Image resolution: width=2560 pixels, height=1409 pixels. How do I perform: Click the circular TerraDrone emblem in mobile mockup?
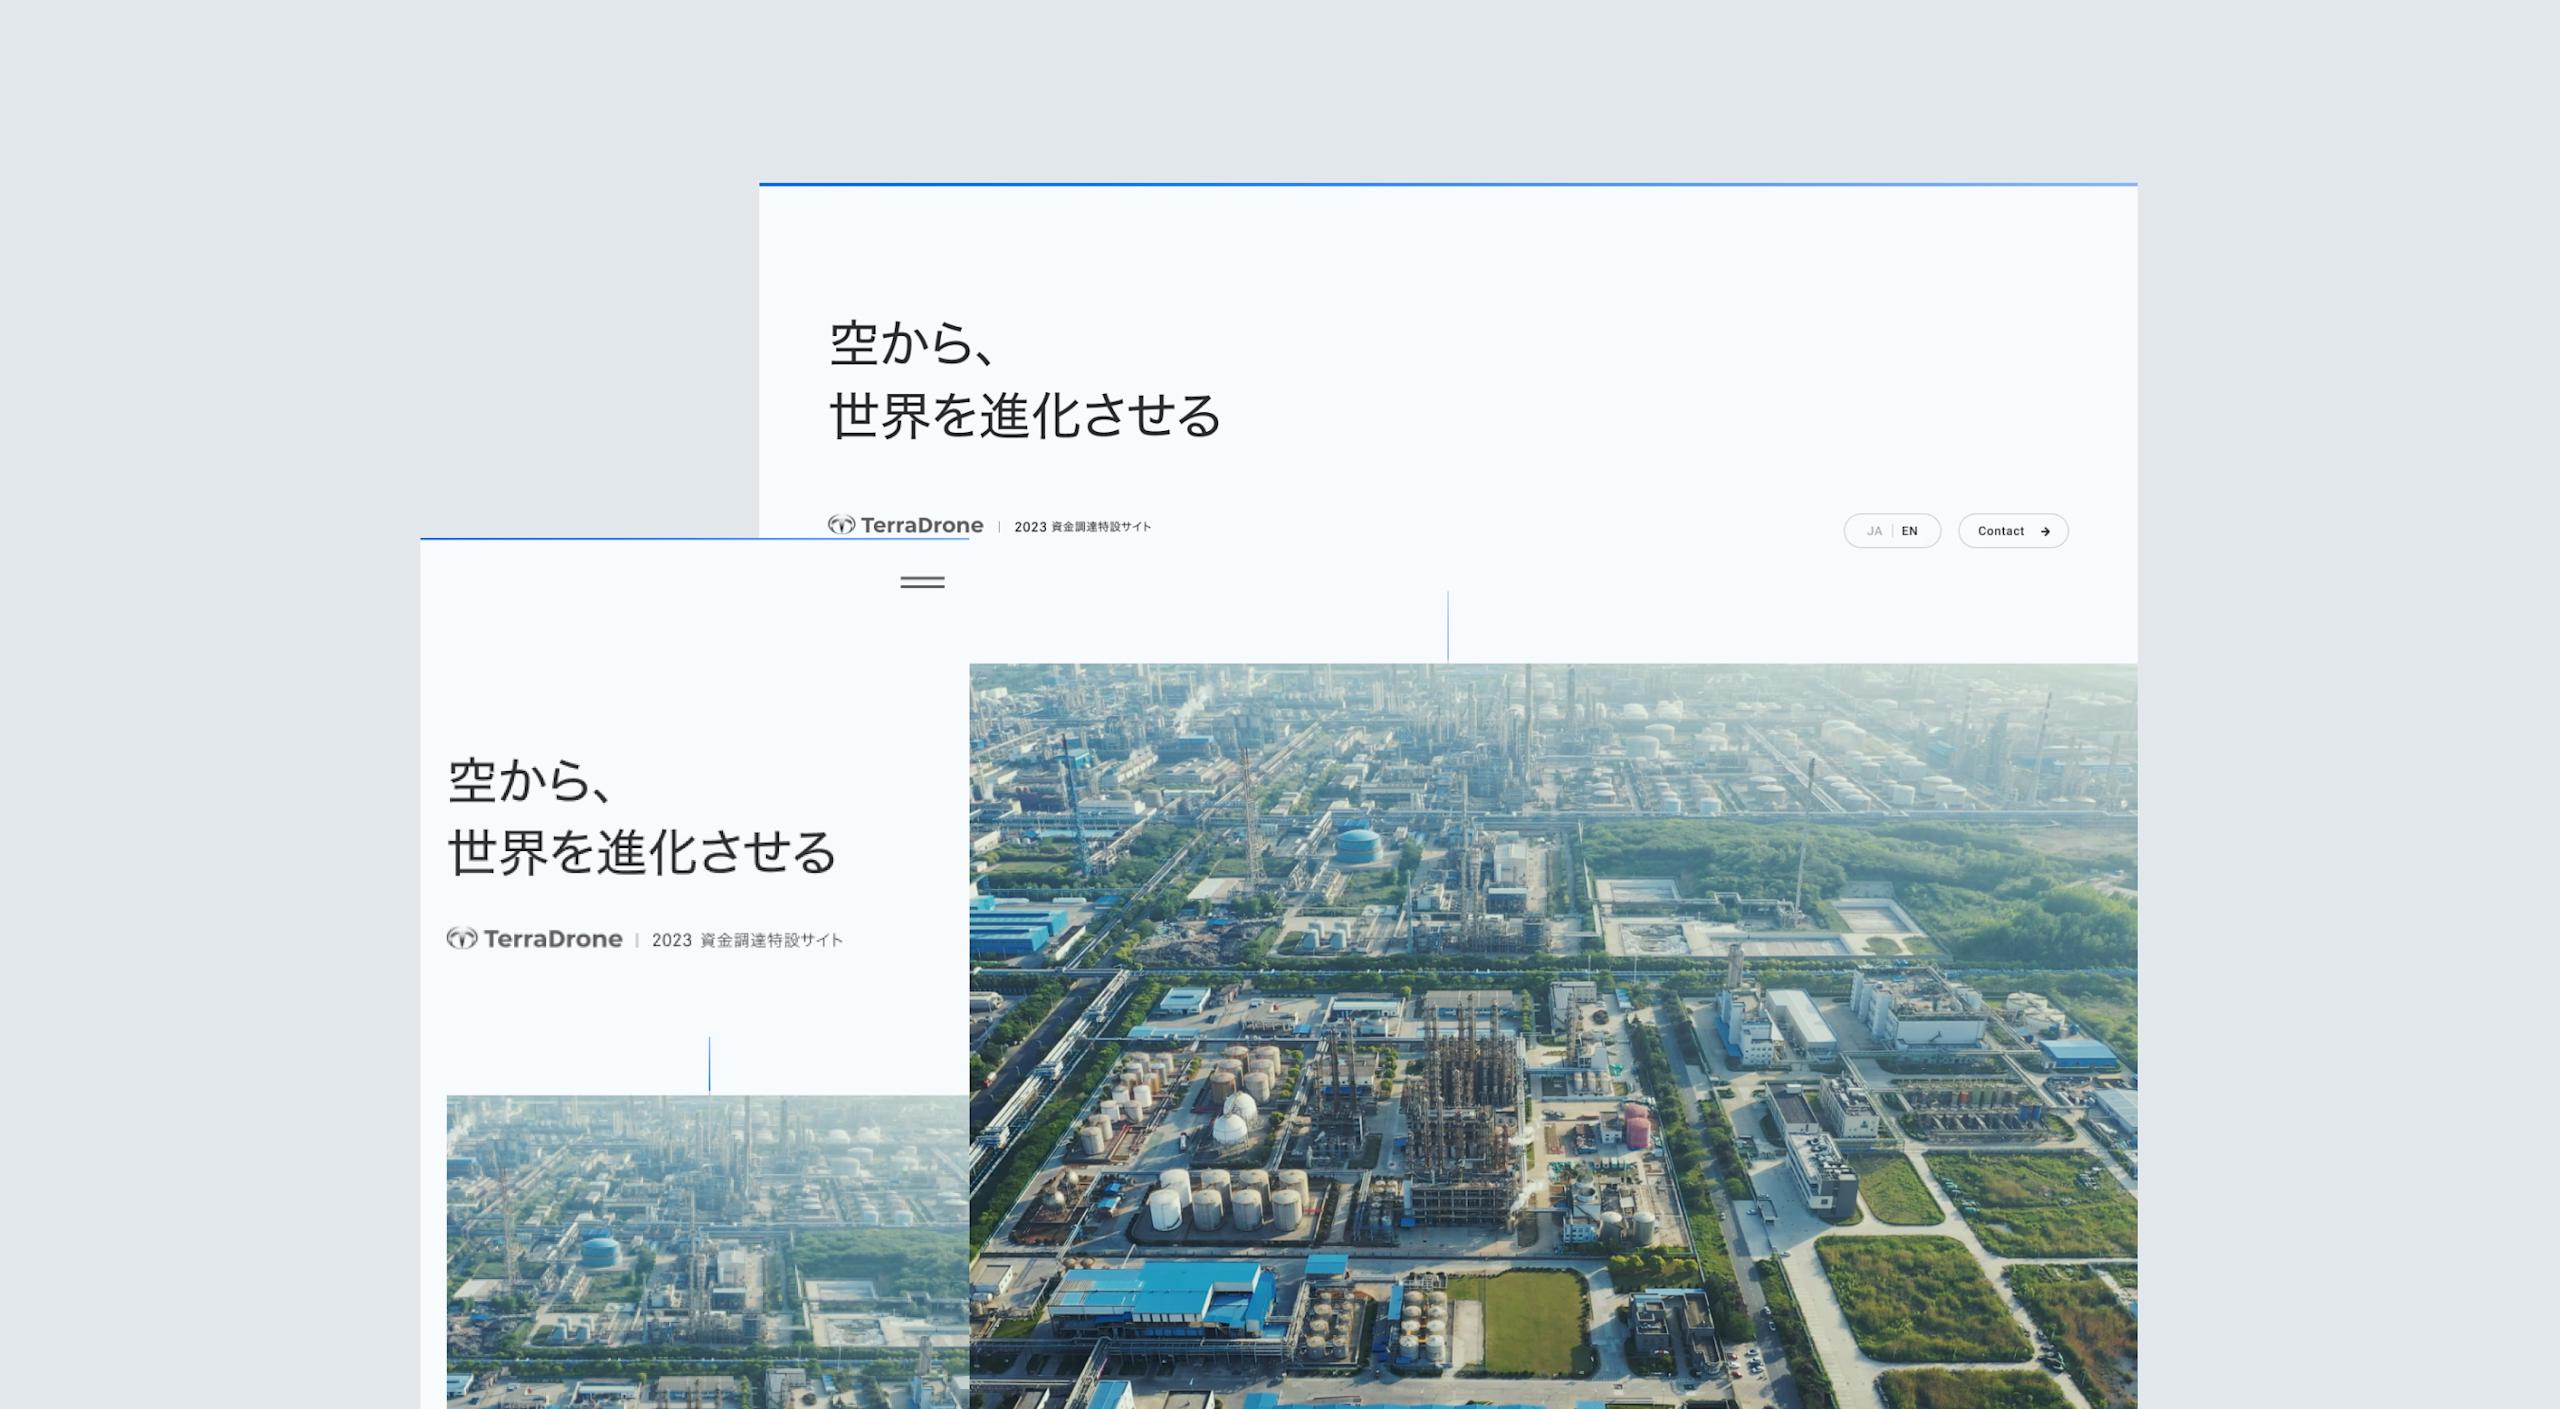click(x=461, y=938)
